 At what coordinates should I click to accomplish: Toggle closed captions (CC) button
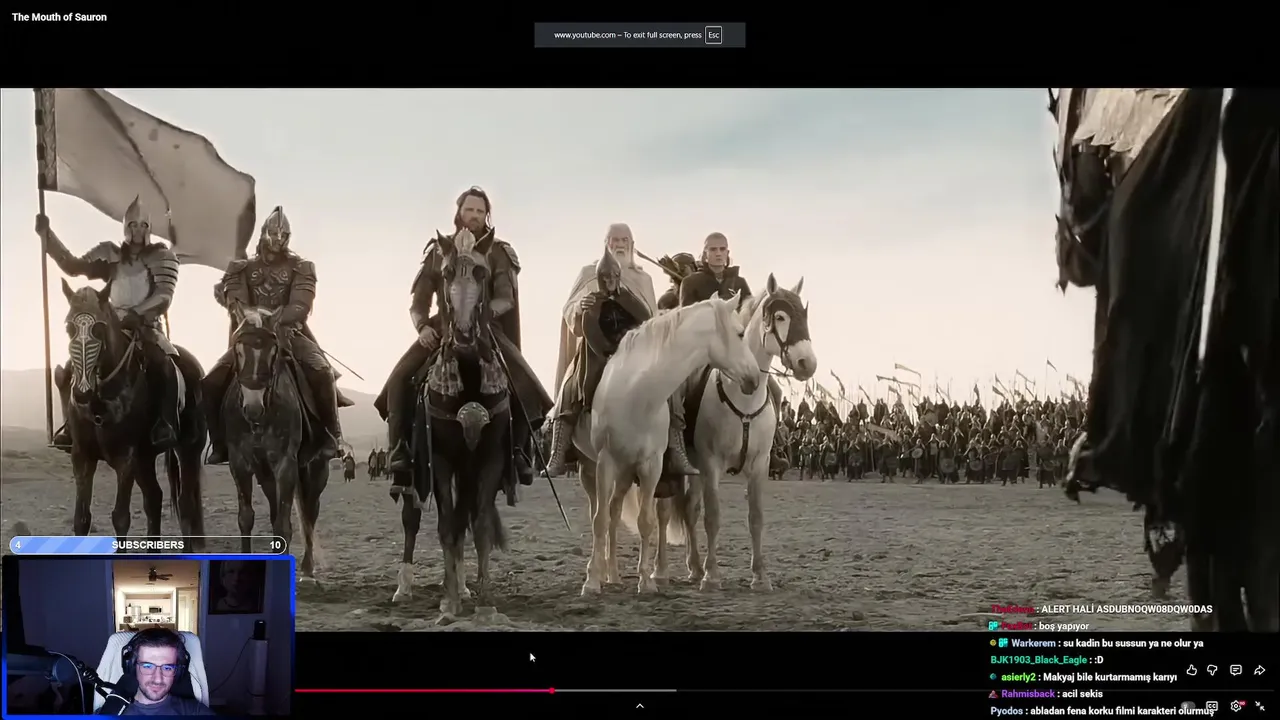coord(1212,706)
